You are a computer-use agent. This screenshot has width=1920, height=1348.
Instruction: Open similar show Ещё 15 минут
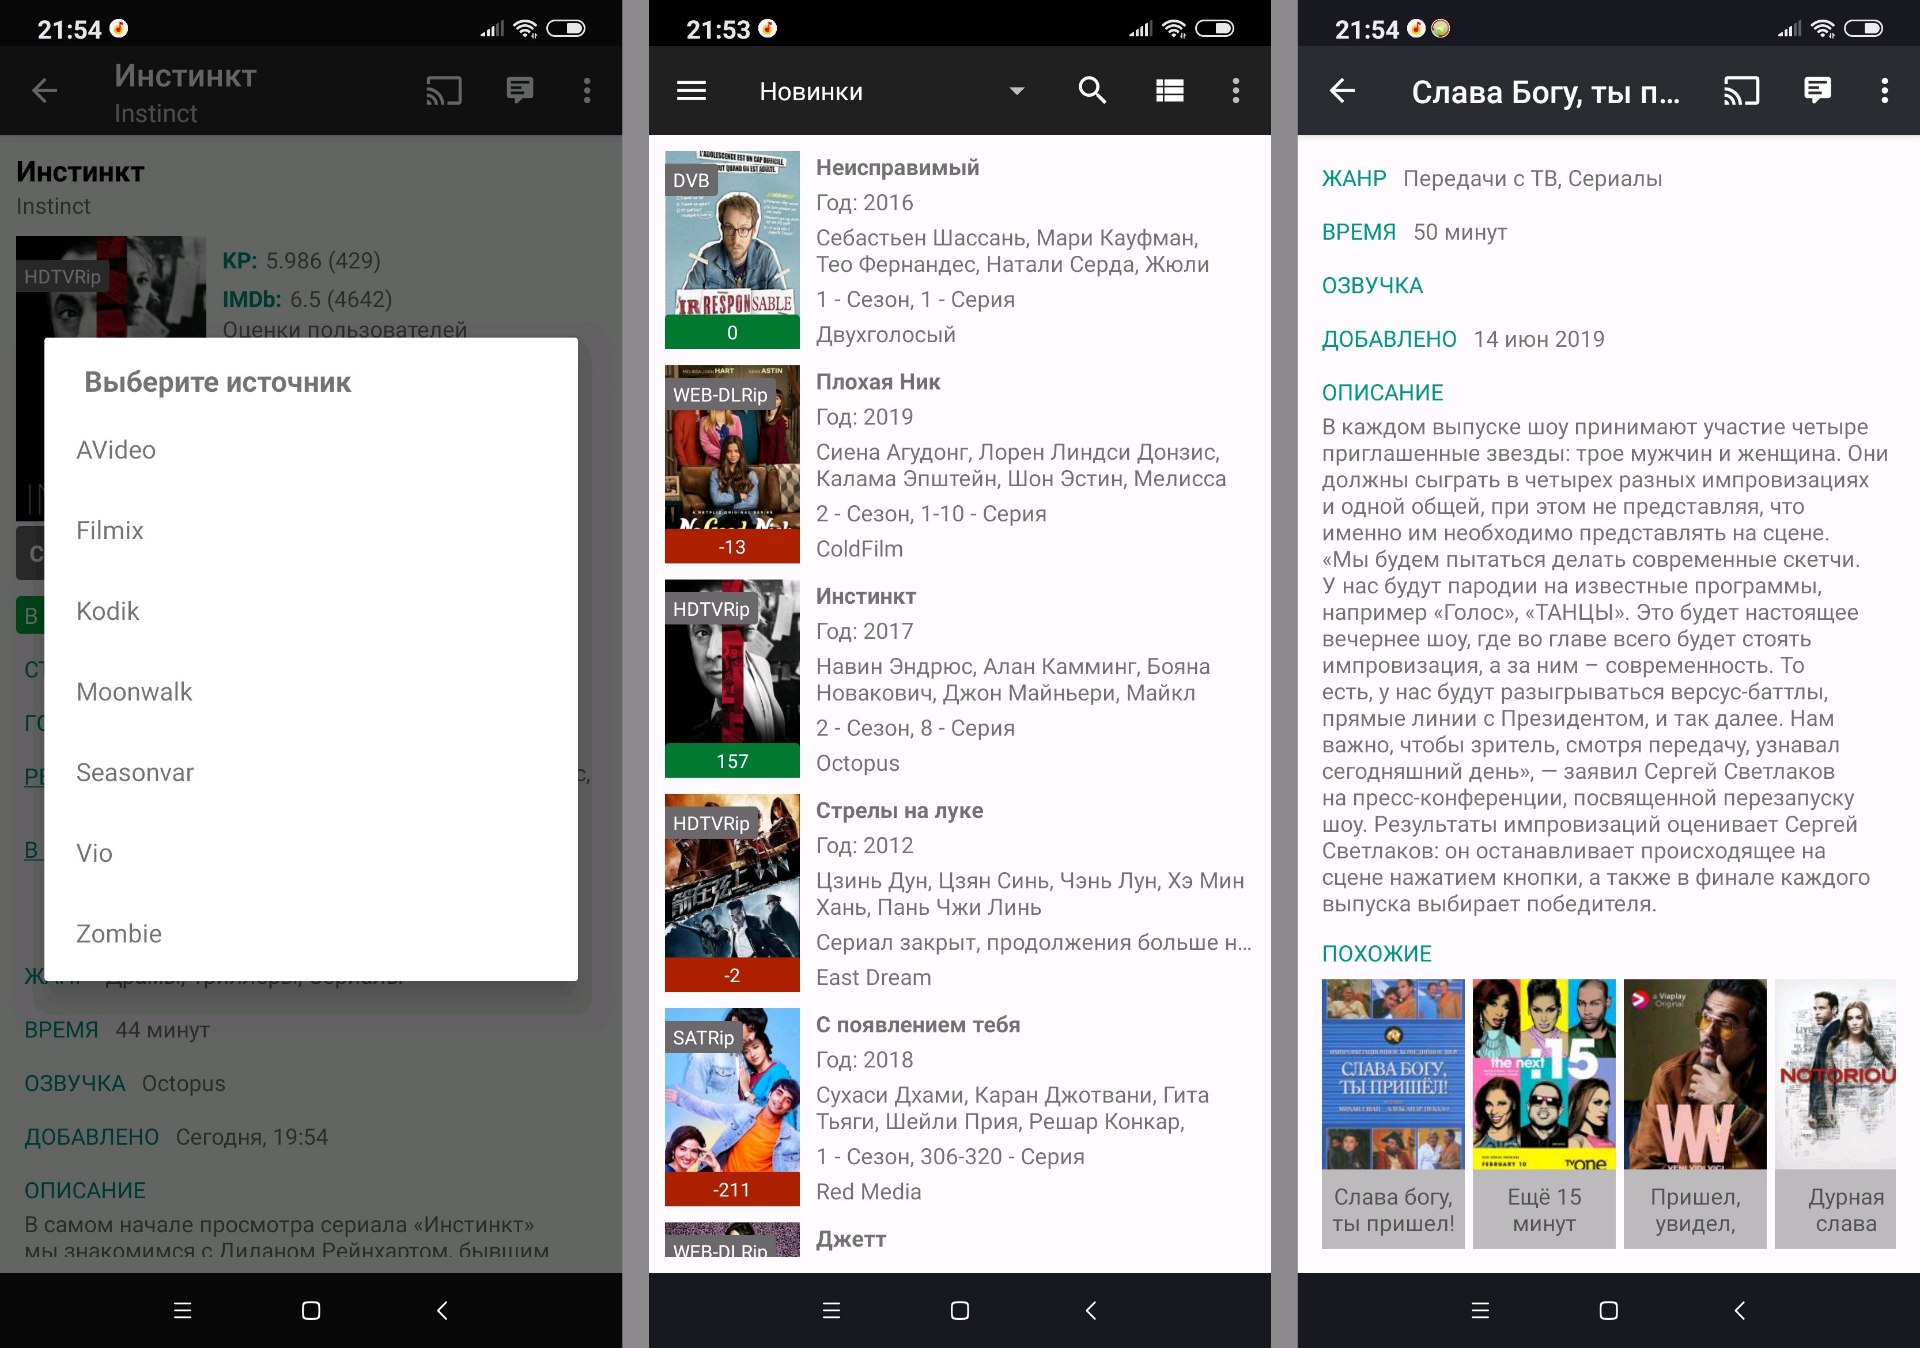[x=1544, y=1112]
